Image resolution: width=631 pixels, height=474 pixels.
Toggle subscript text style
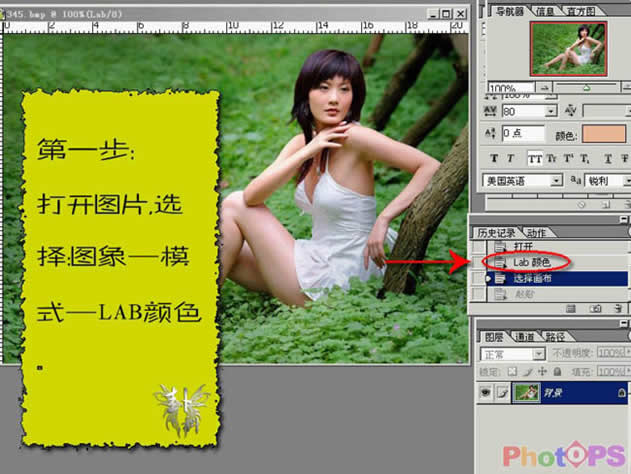584,159
